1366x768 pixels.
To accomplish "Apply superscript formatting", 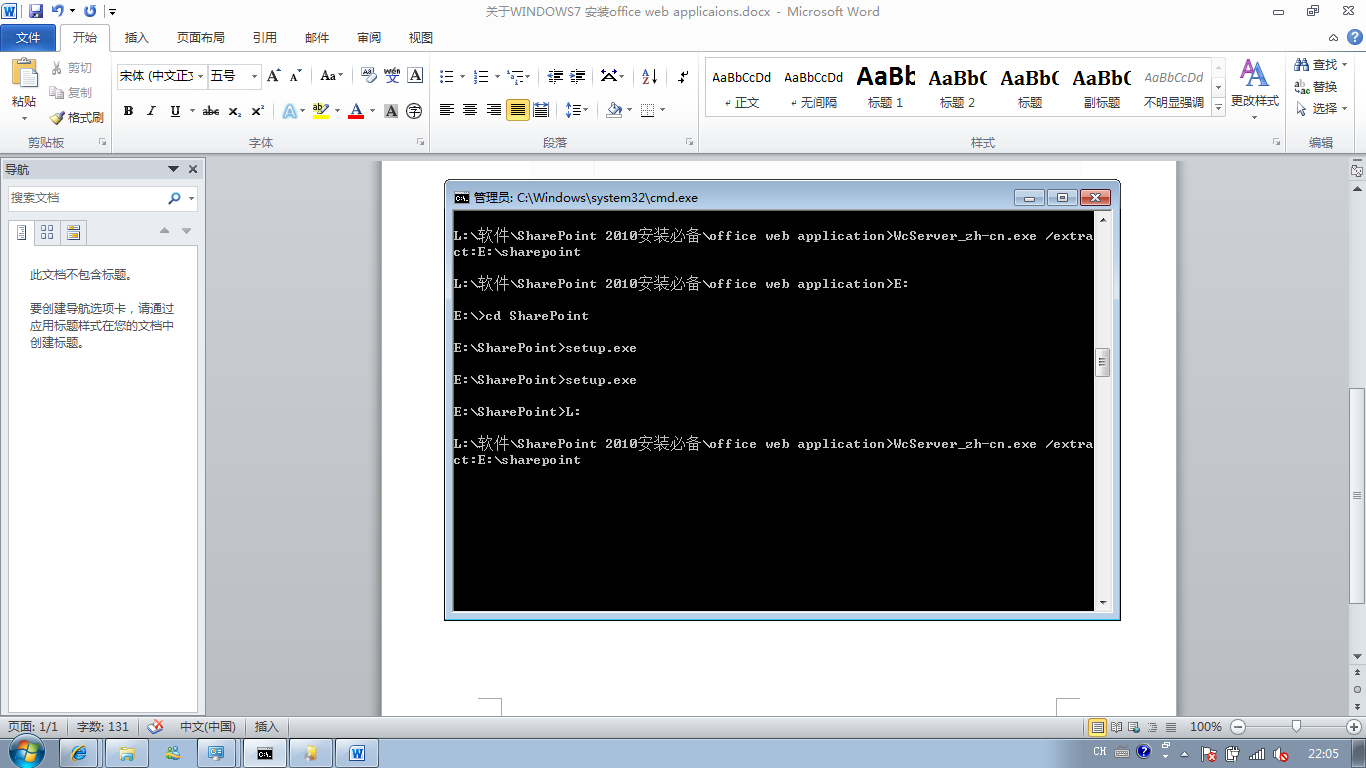I will point(258,111).
